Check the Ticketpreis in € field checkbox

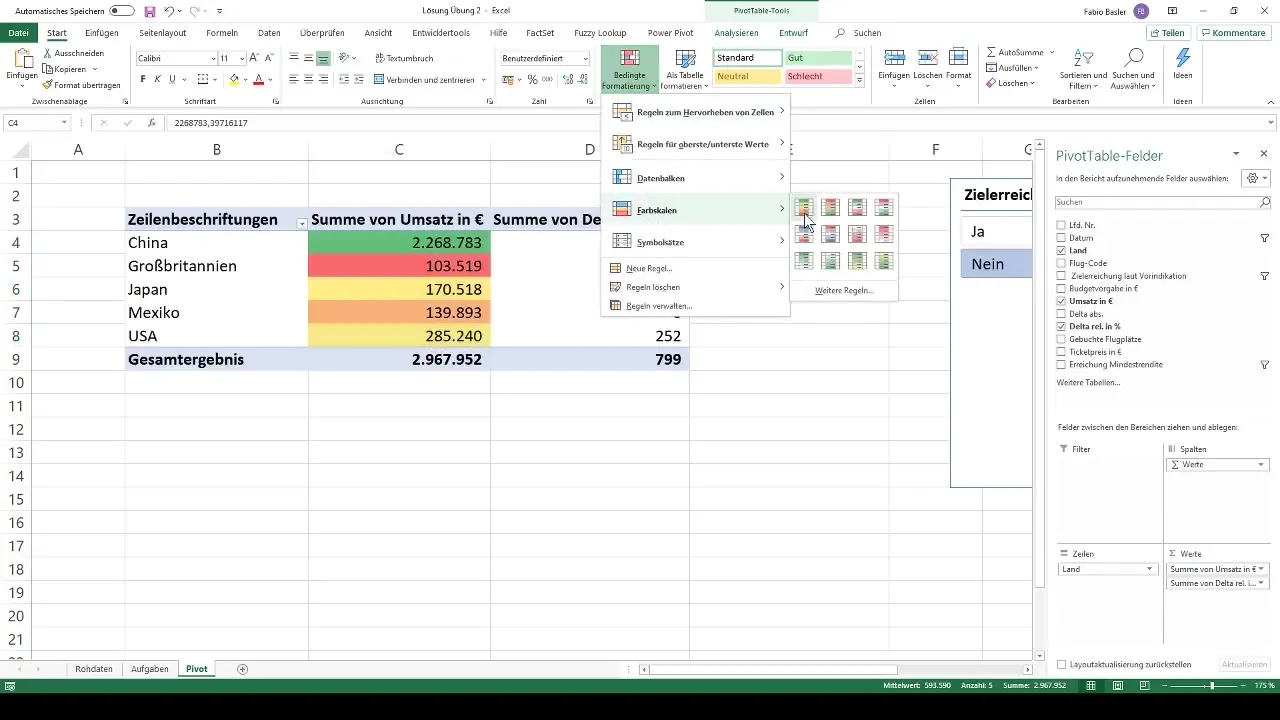[x=1061, y=352]
